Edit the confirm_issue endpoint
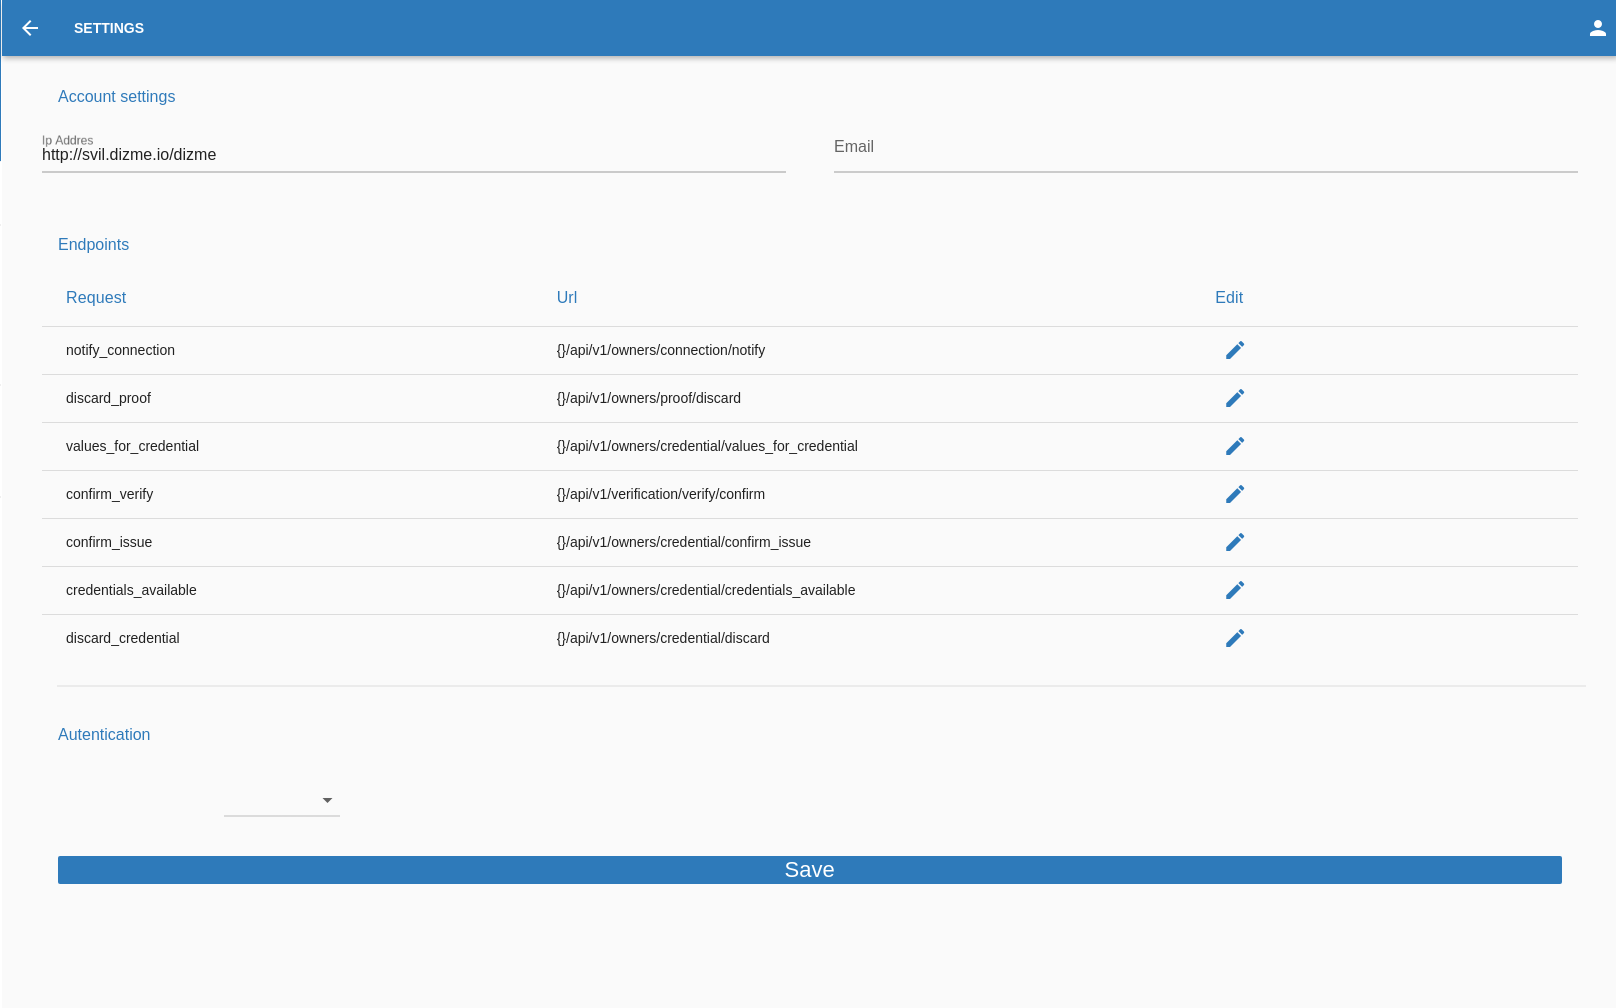 pyautogui.click(x=1235, y=542)
